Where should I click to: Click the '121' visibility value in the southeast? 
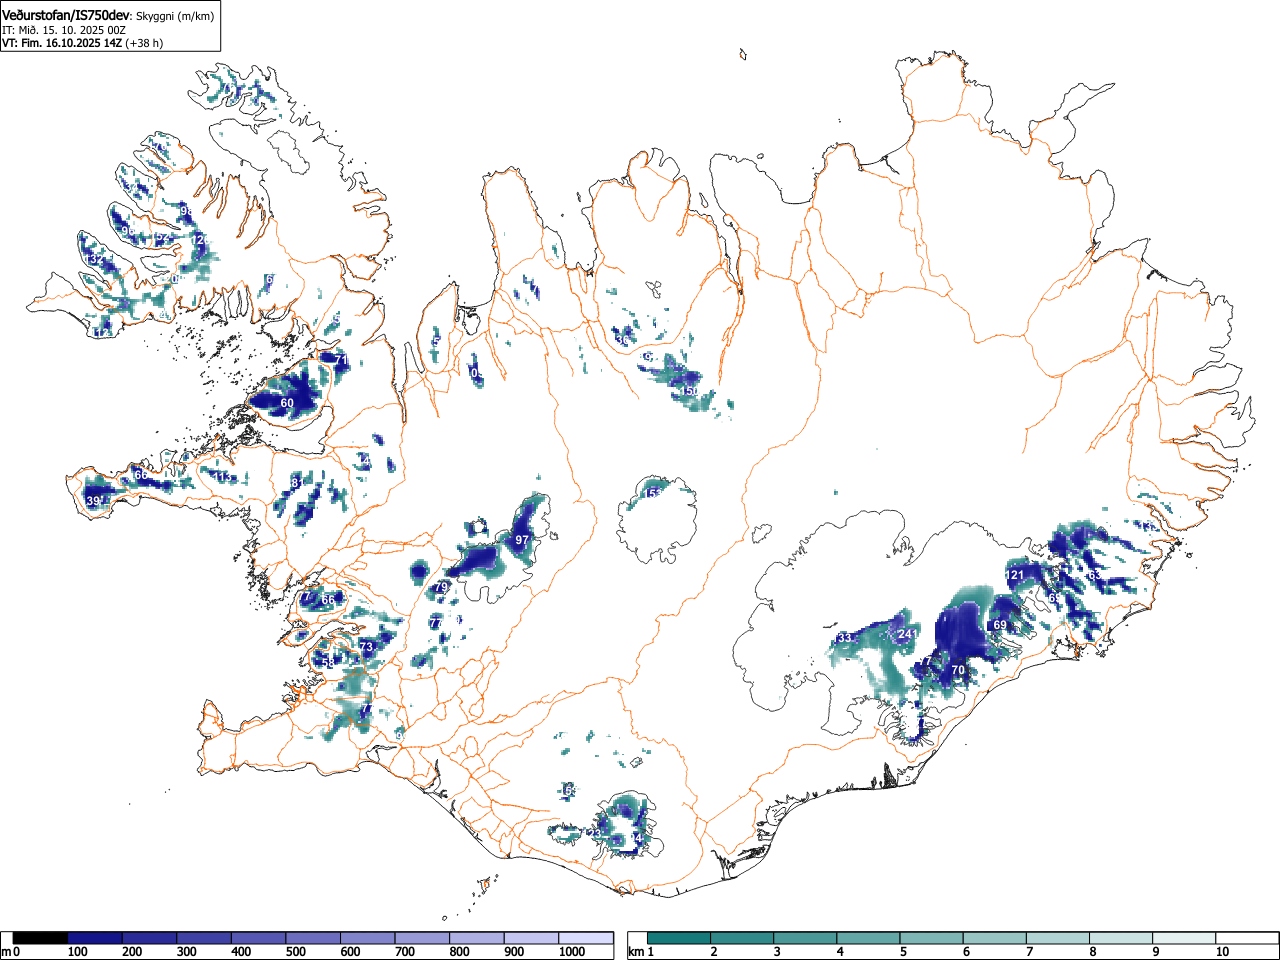click(1016, 575)
